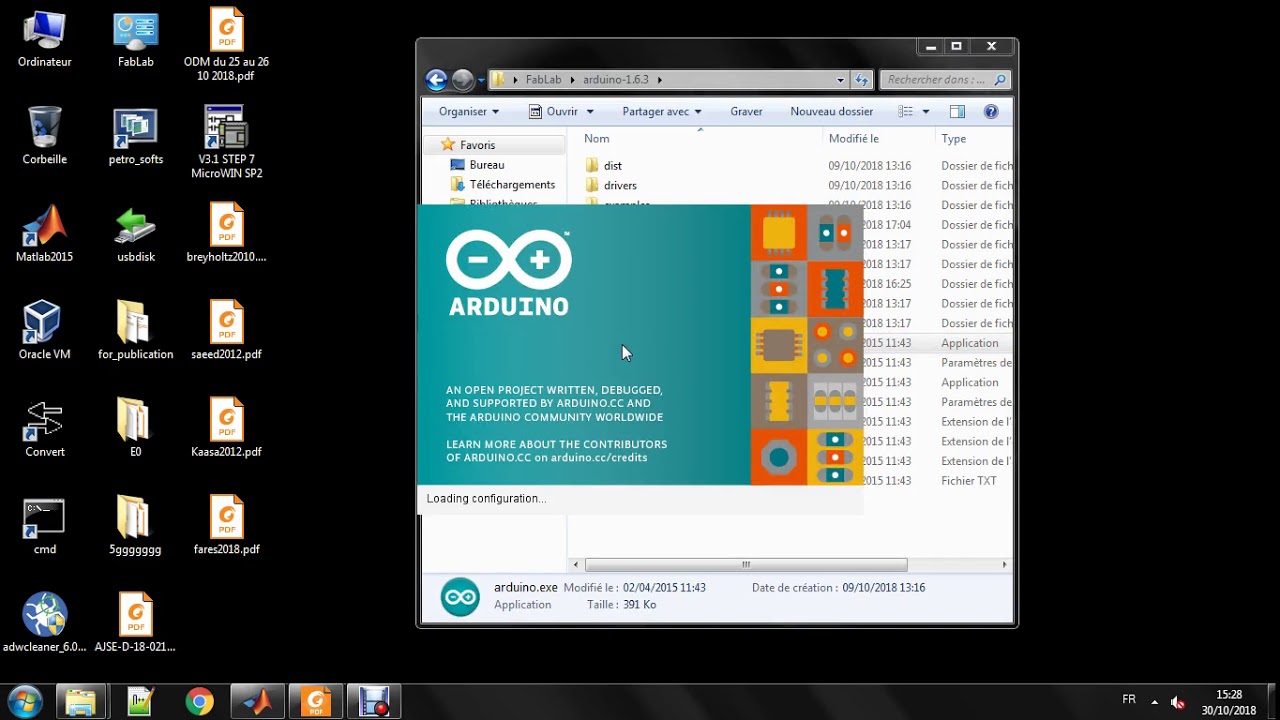Select Téléchargements in the navigation pane

tap(512, 185)
